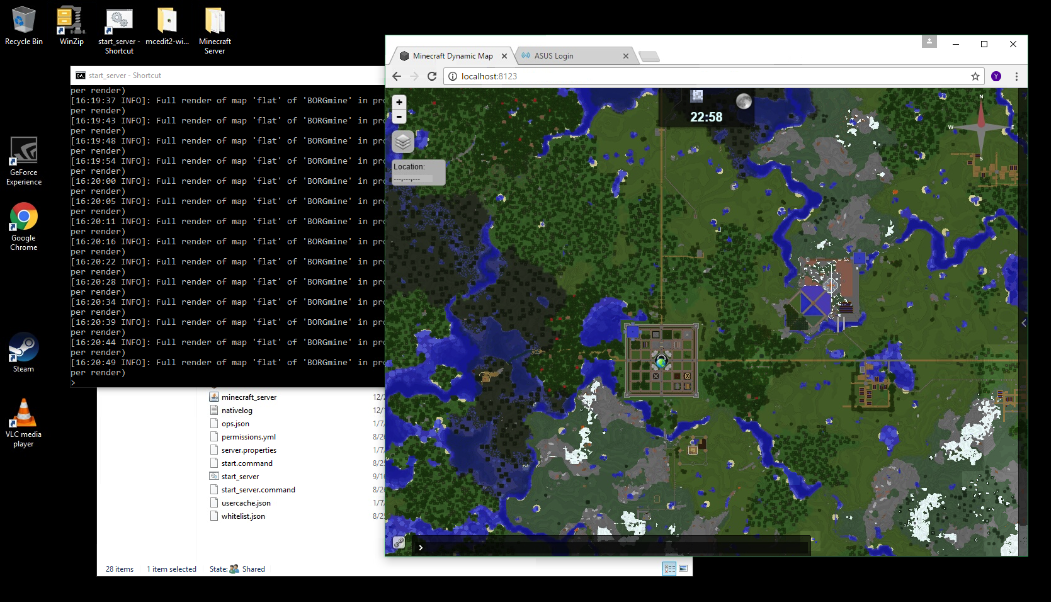The width and height of the screenshot is (1051, 602).
Task: Click the Dynmap chat input box
Action: coord(610,547)
